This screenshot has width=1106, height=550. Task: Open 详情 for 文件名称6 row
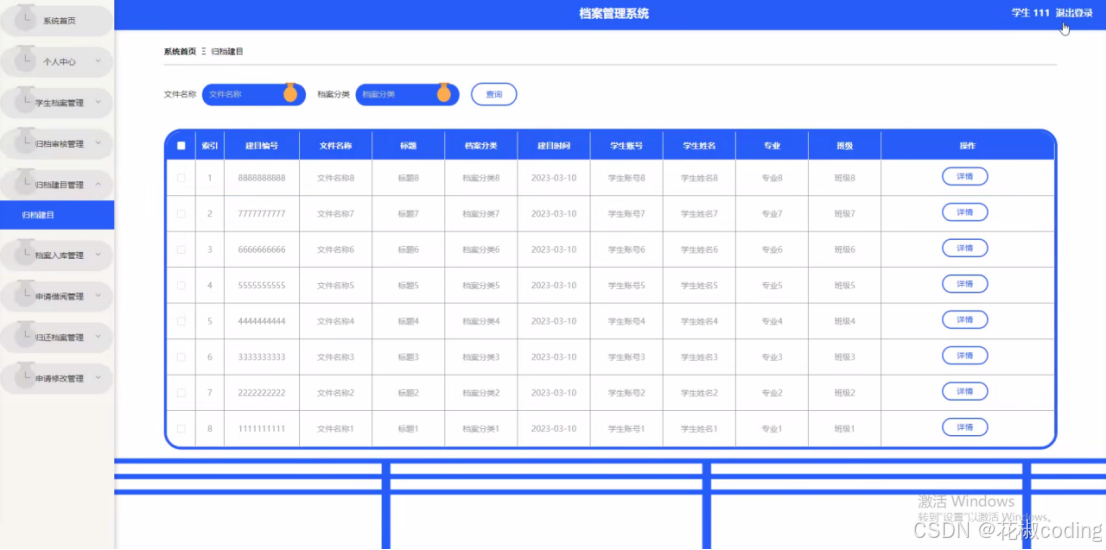pos(965,248)
